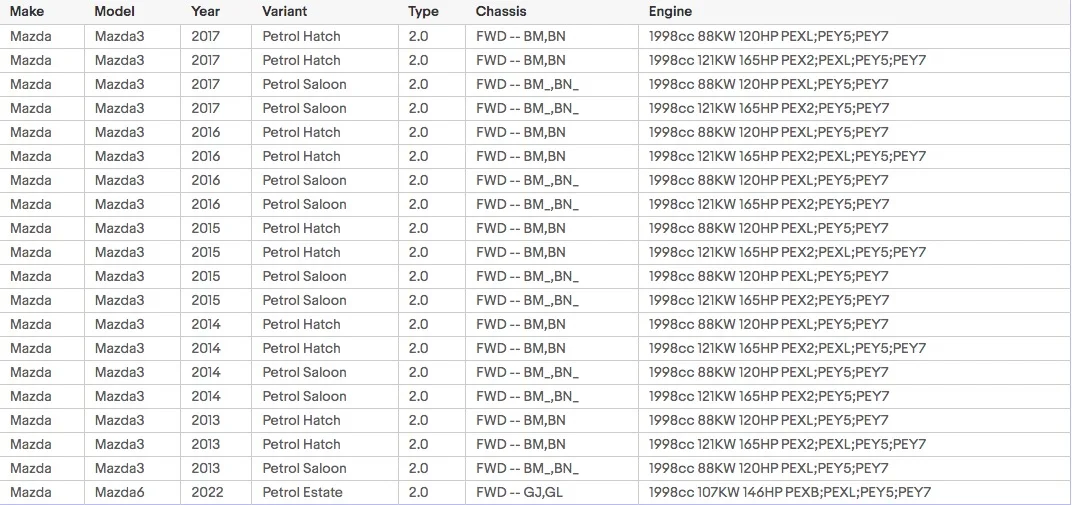Select engine cell of 2013 Petrol Hatch 165HP row
This screenshot has width=1072, height=505.
pyautogui.click(x=855, y=444)
